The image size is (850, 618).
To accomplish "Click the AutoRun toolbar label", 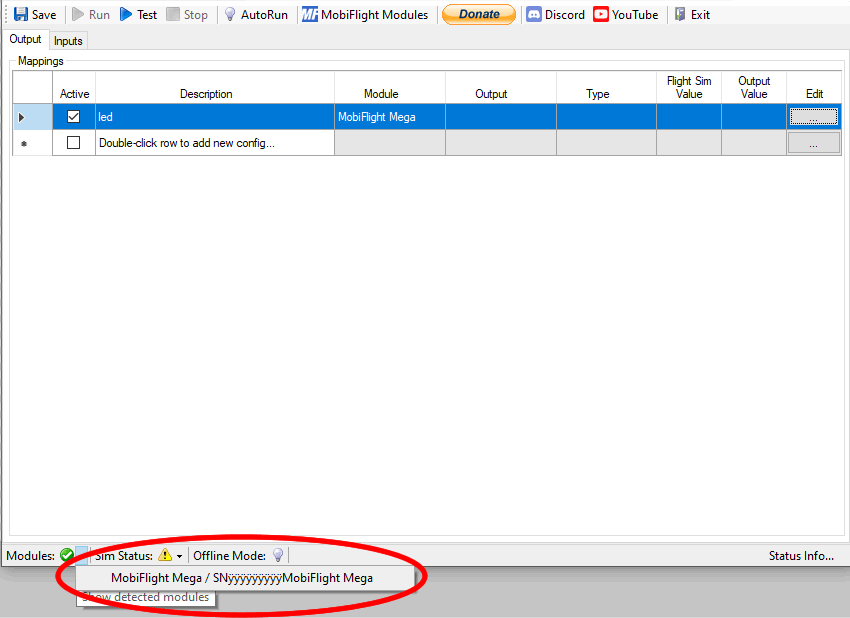I will tap(264, 15).
